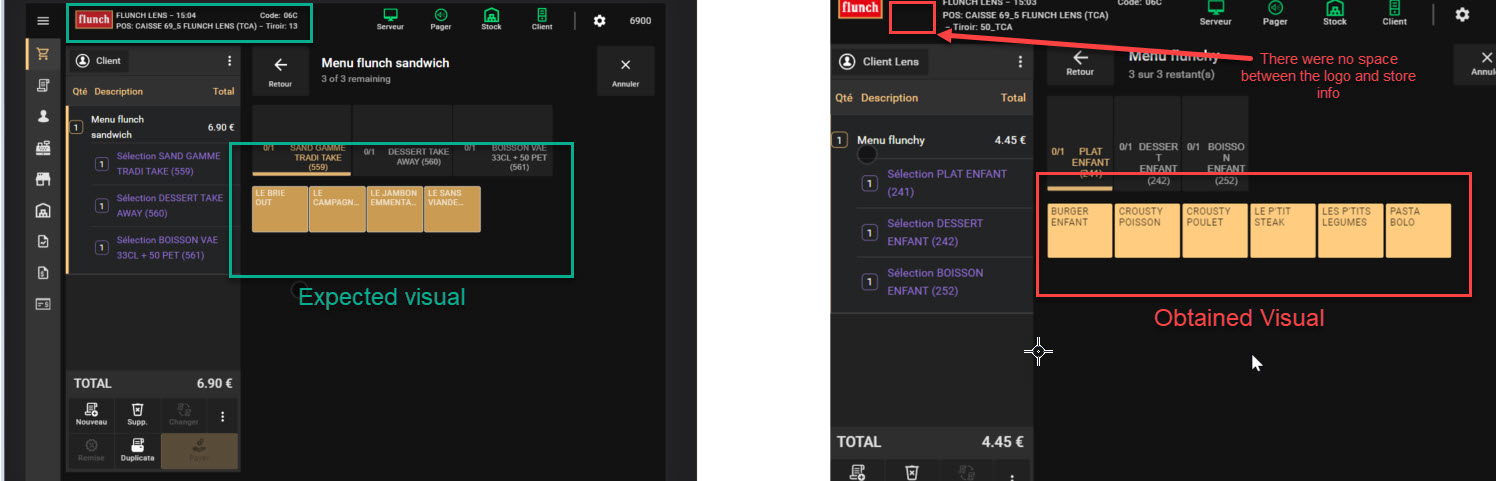Select Sélection PLAT ENFANT (241) line
Viewport: 1496px width, 481px height.
pos(946,183)
